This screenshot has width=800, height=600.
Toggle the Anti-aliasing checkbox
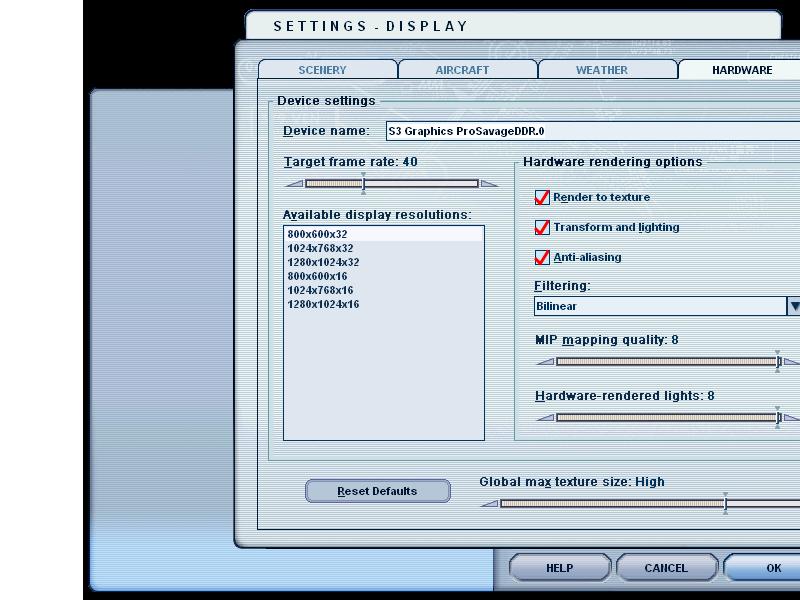[543, 258]
